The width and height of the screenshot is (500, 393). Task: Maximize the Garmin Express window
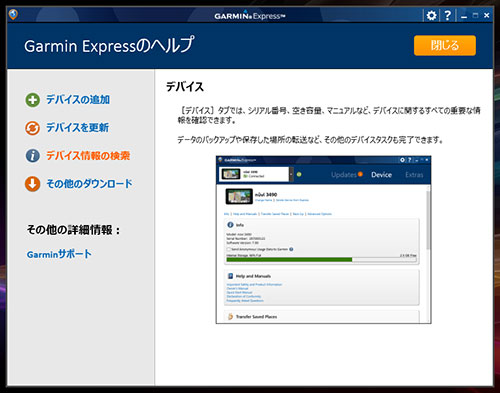click(x=475, y=15)
